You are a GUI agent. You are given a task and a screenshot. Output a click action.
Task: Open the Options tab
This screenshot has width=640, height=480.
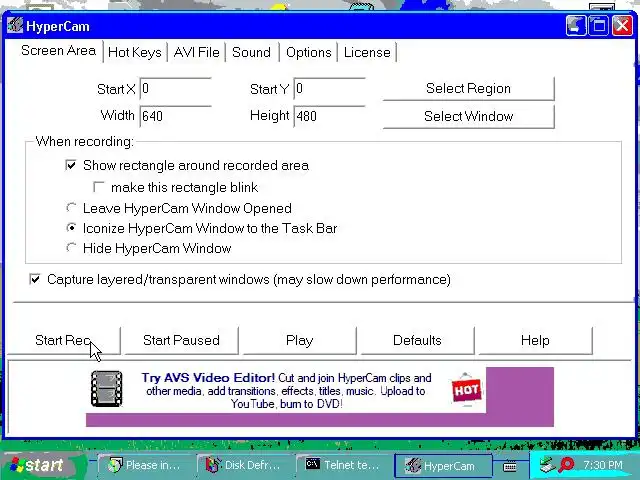click(309, 52)
